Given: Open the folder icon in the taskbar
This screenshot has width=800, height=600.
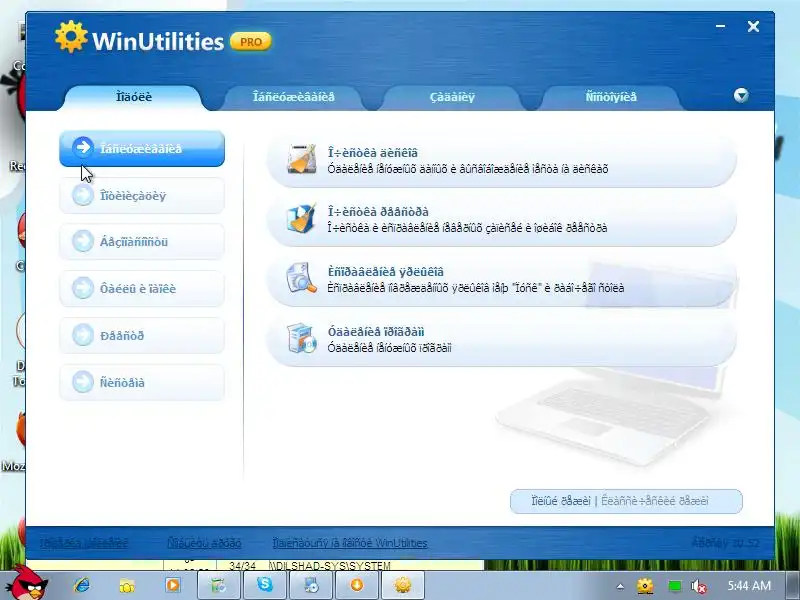Looking at the screenshot, I should [127, 586].
